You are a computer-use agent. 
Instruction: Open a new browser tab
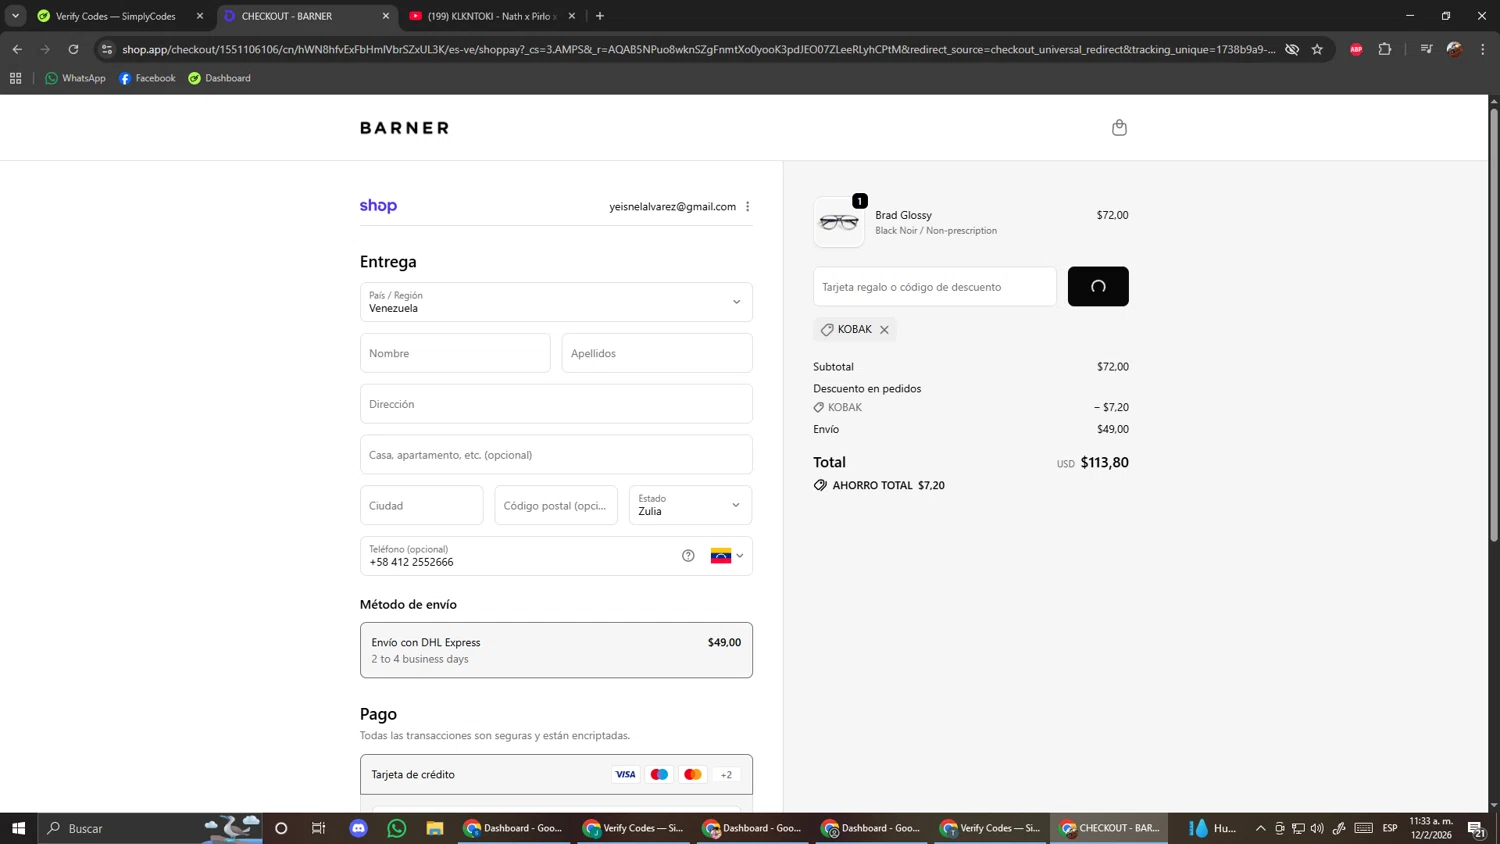(600, 16)
